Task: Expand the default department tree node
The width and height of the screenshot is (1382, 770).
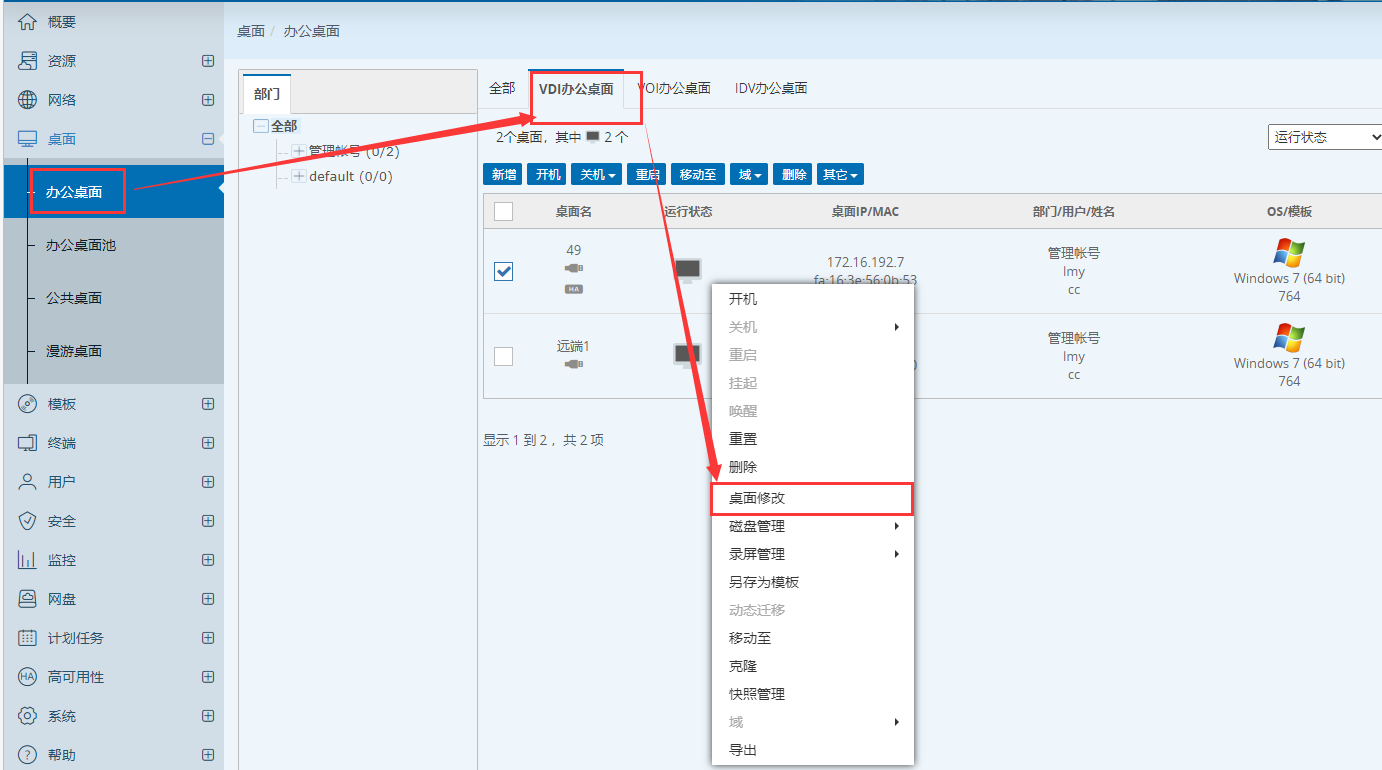Action: click(299, 177)
